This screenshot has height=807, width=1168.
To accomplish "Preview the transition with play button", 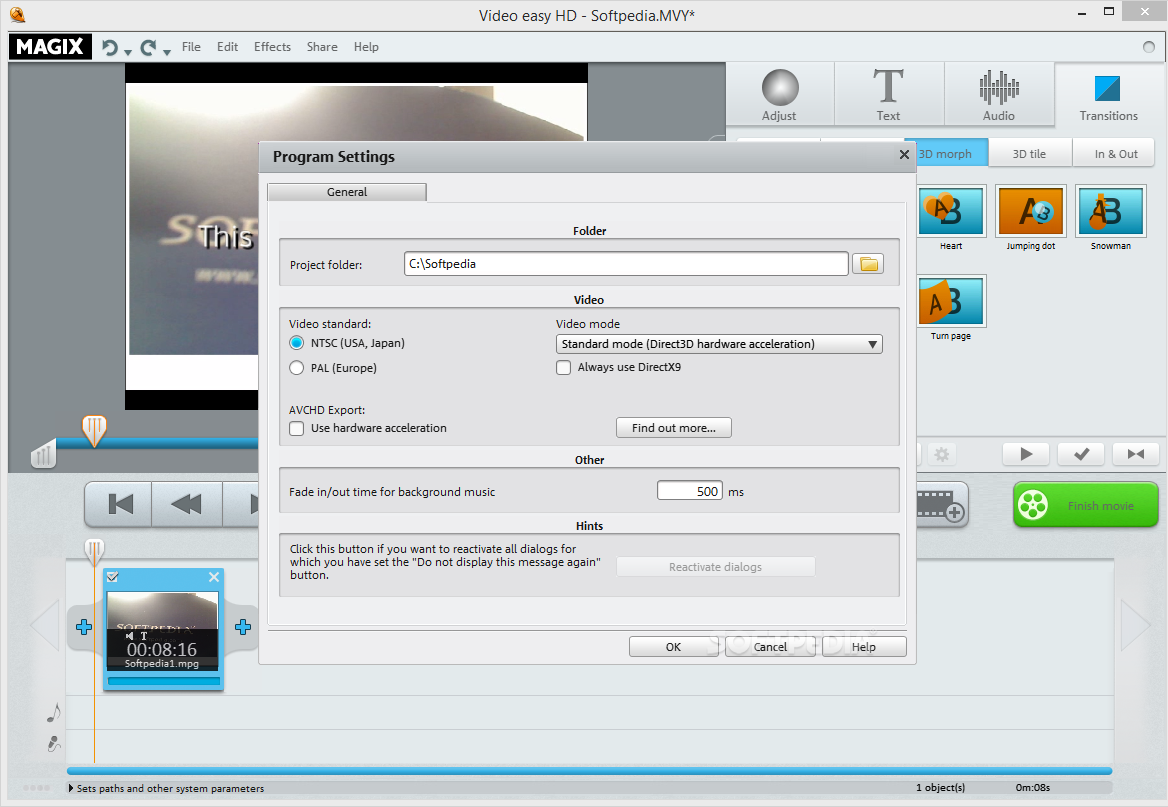I will [1026, 454].
